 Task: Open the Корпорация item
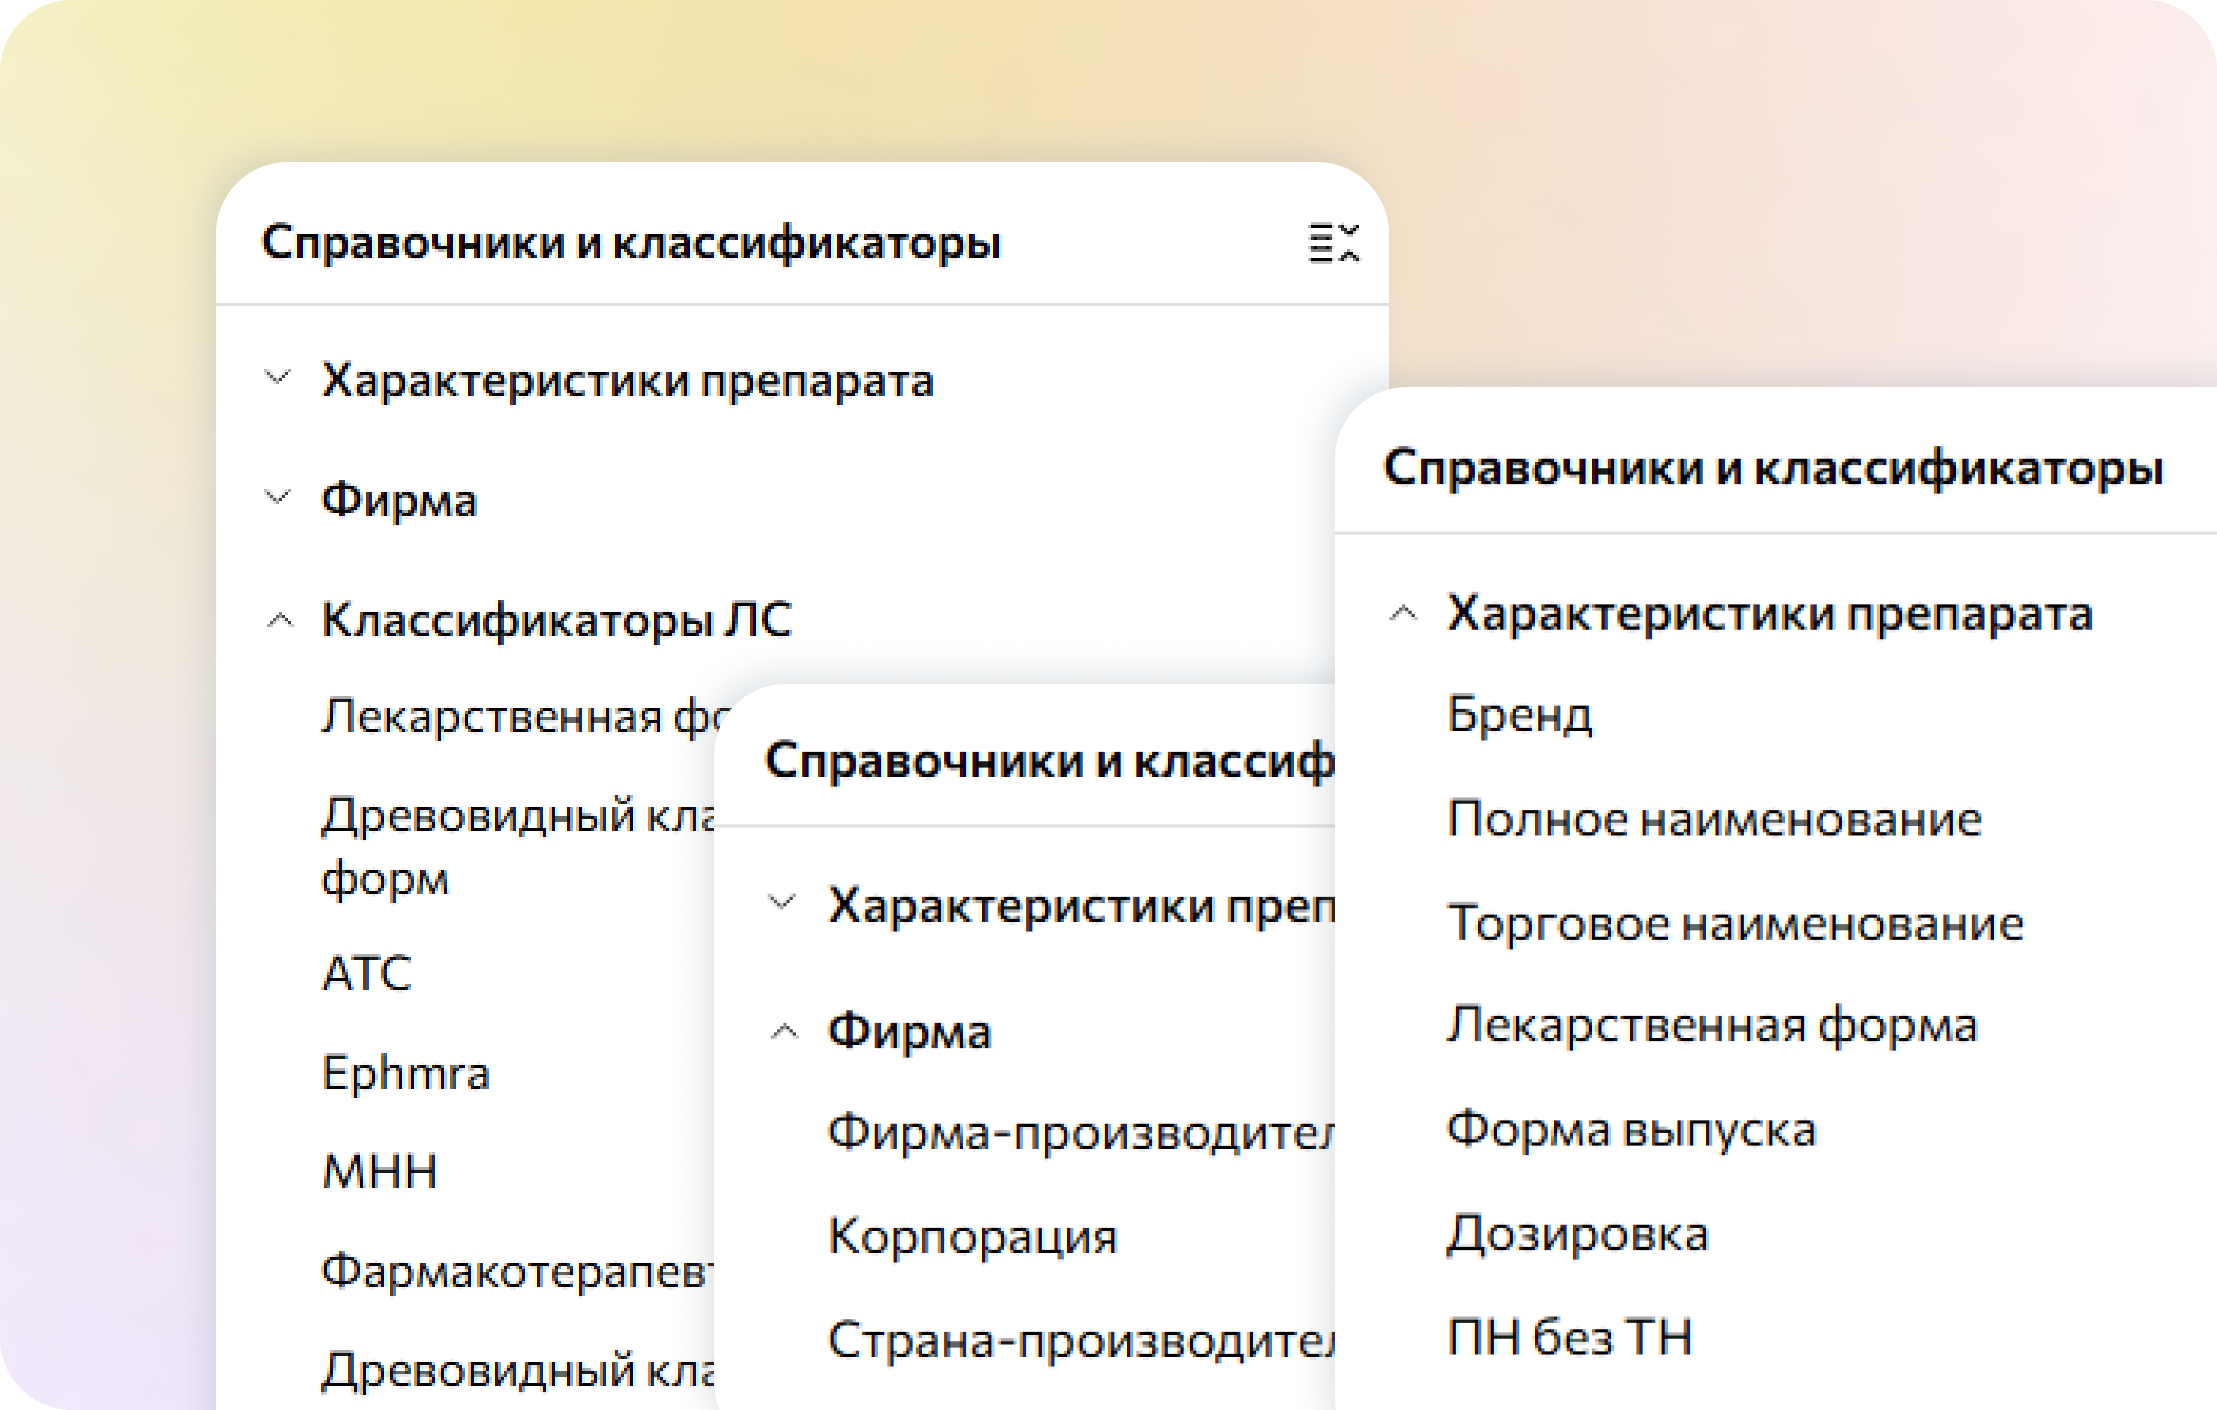coord(973,1237)
